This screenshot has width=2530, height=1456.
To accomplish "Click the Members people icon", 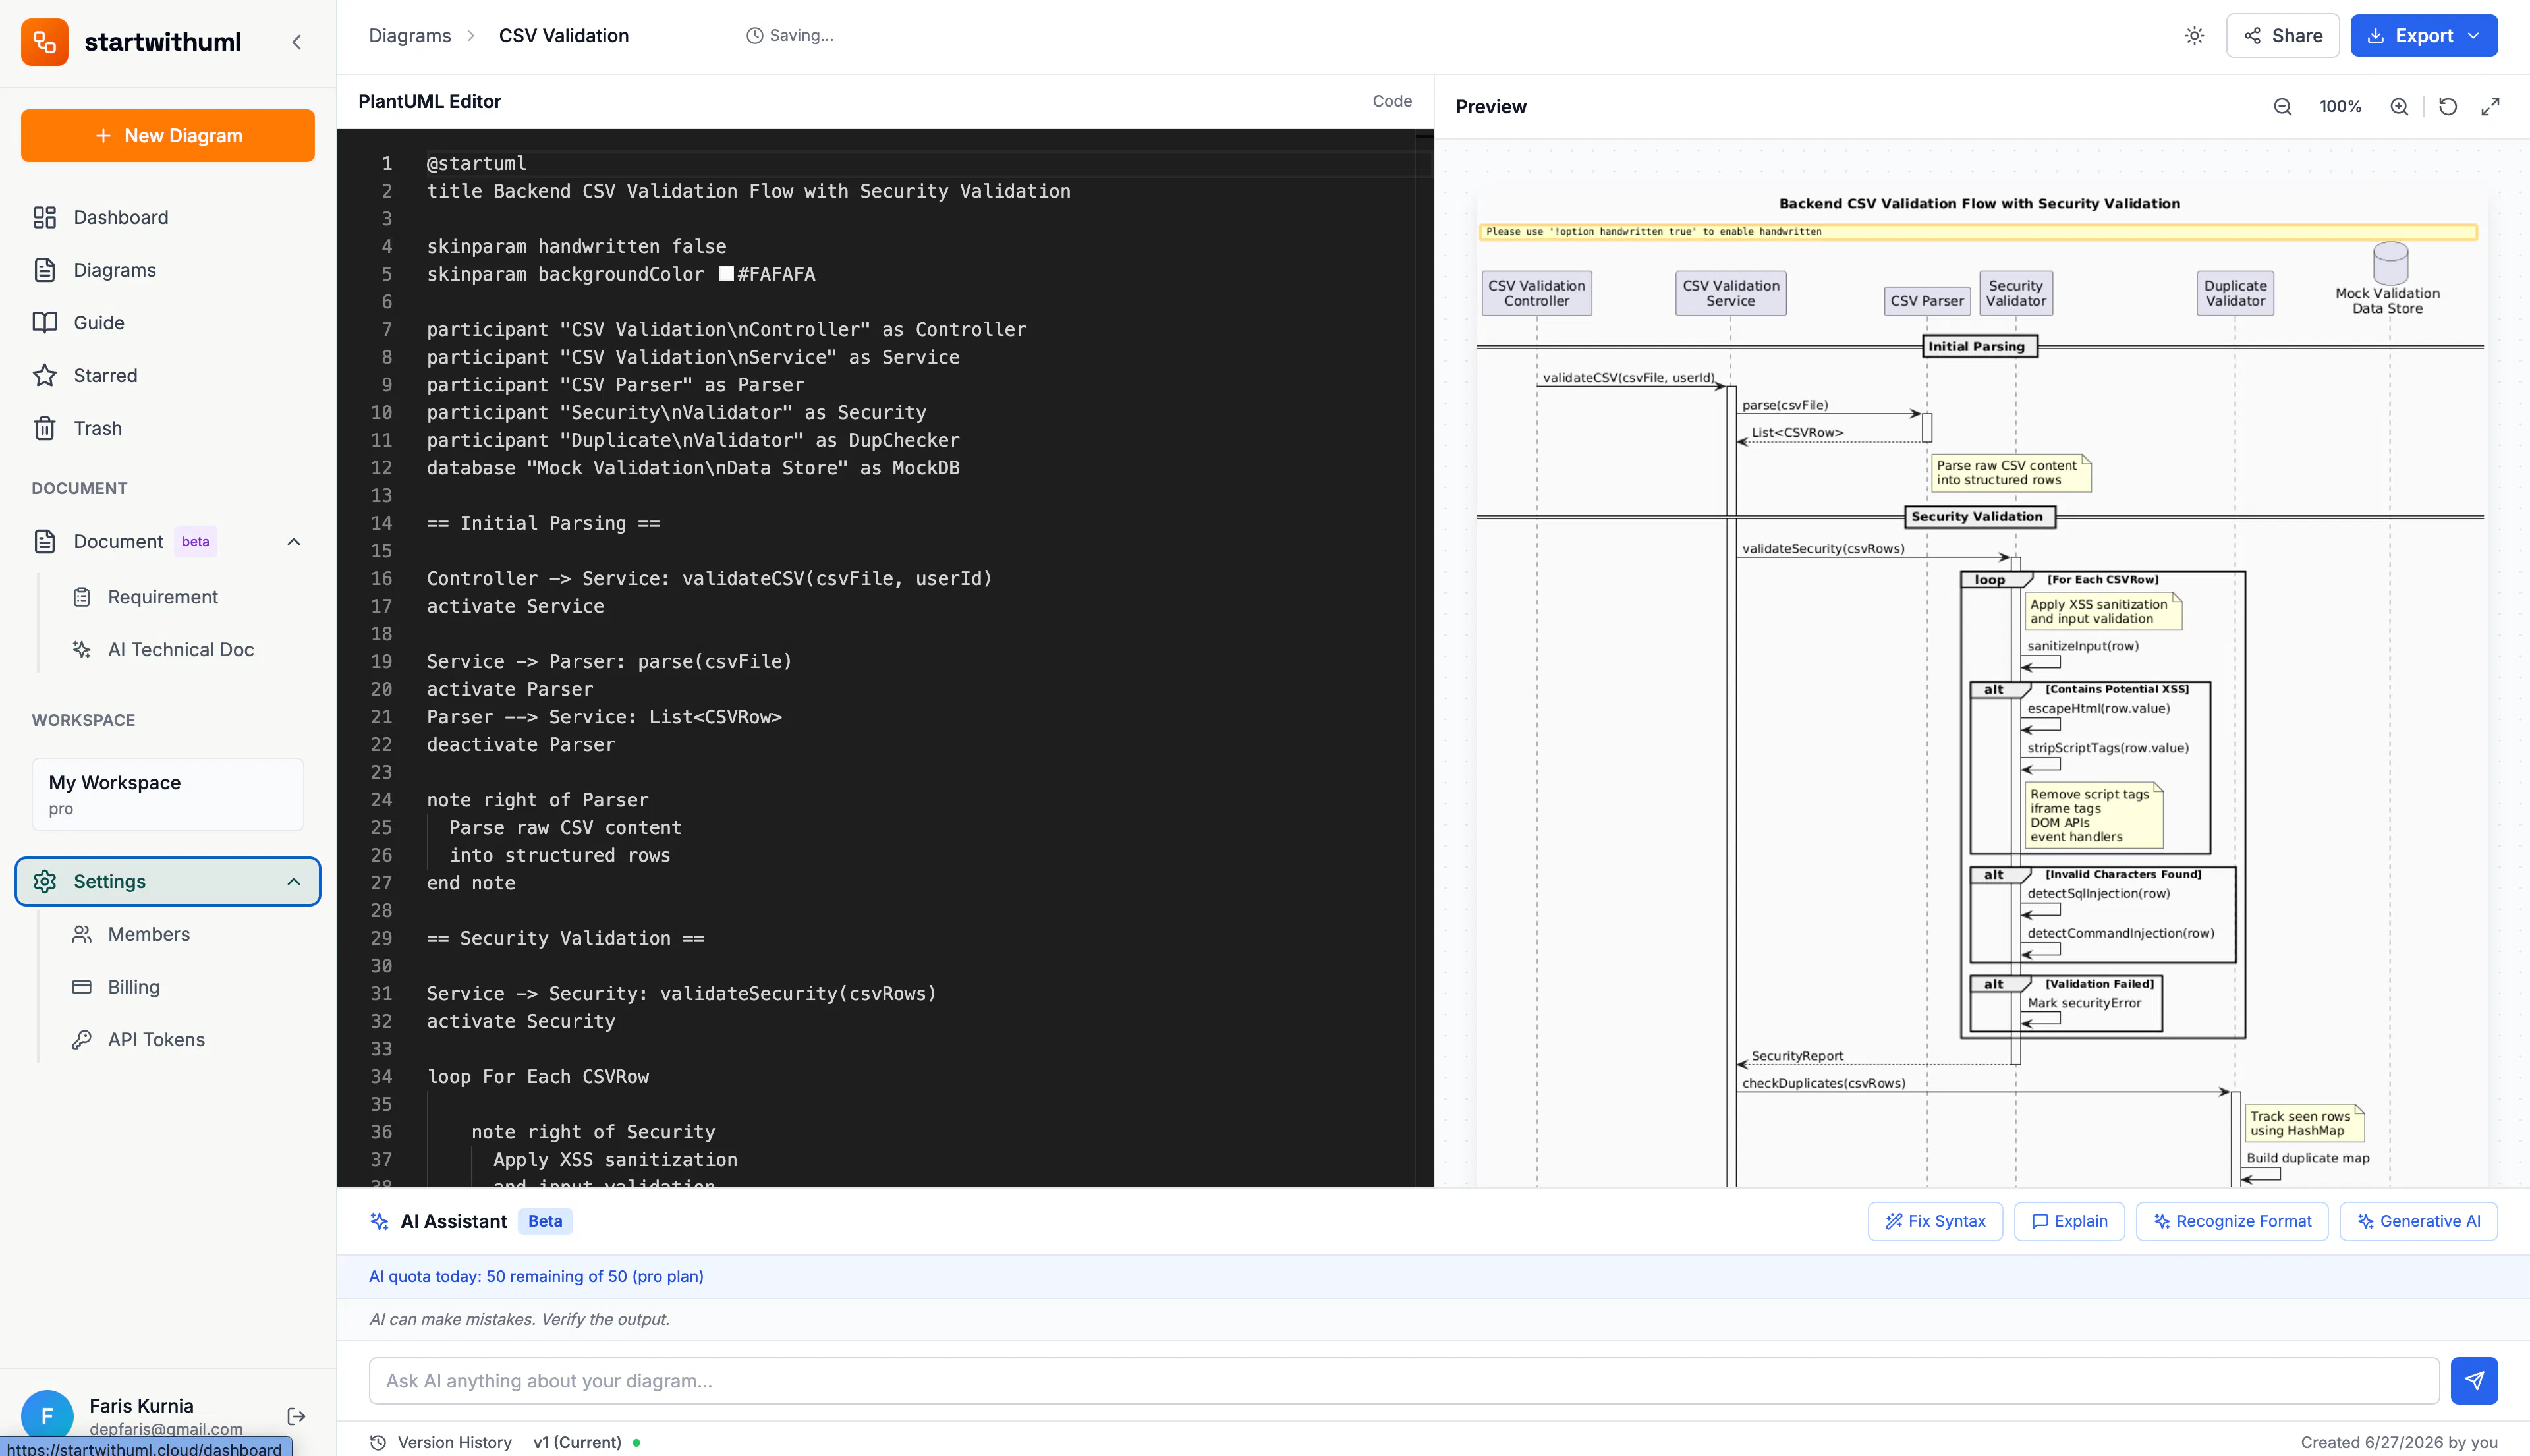I will [x=82, y=934].
